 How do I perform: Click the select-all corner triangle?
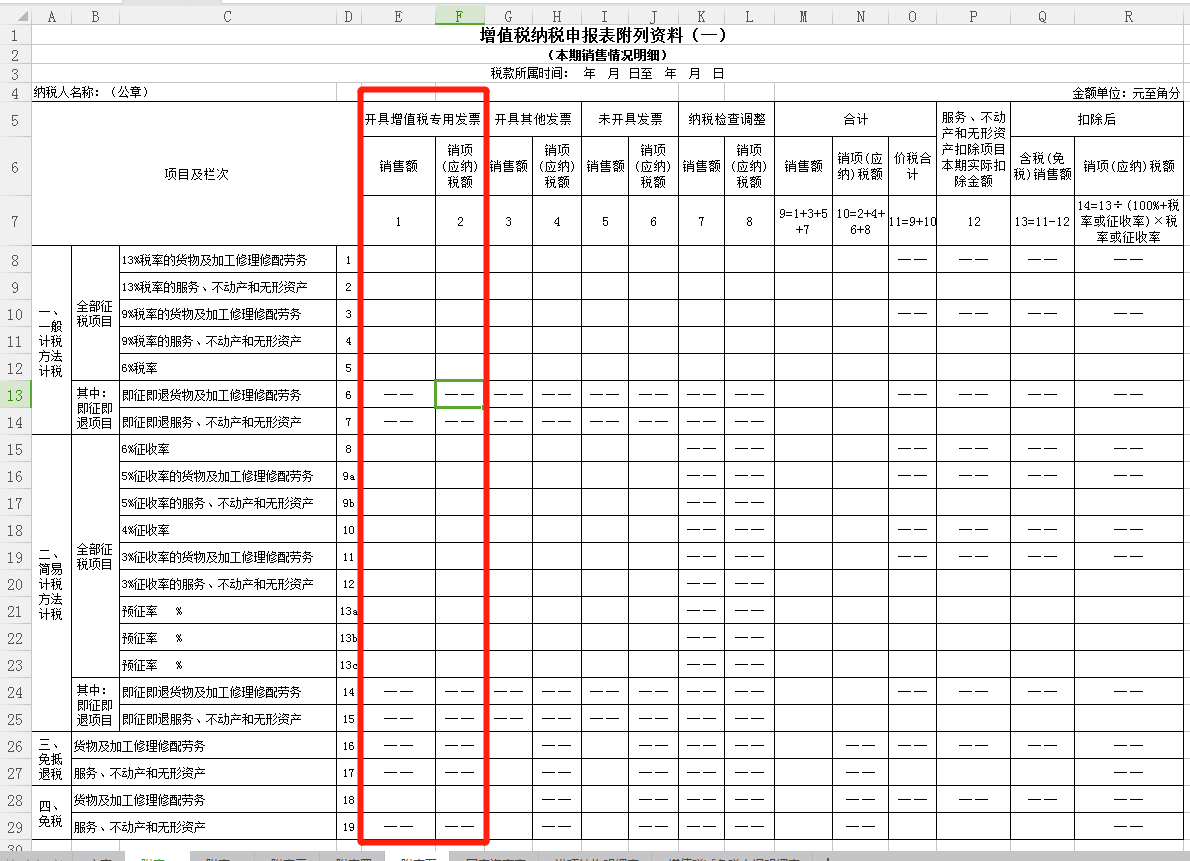15,17
